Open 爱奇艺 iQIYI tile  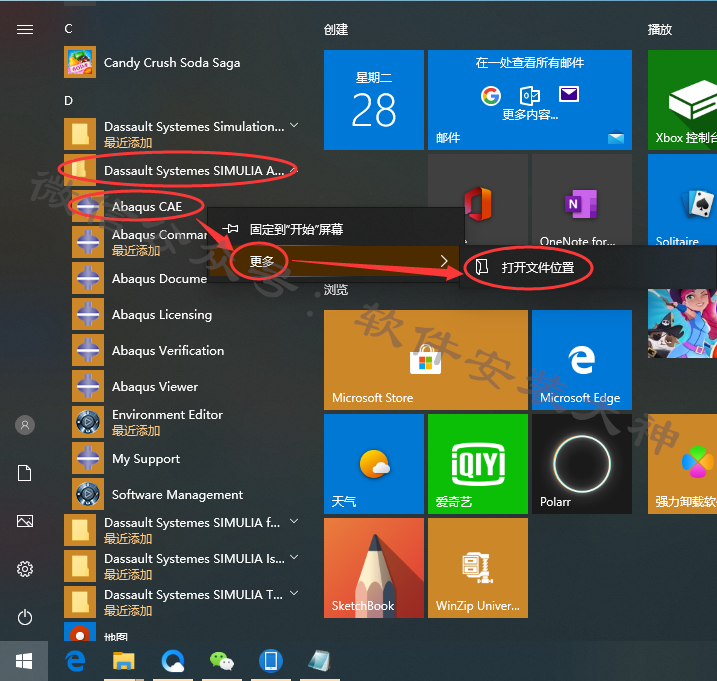tap(478, 464)
